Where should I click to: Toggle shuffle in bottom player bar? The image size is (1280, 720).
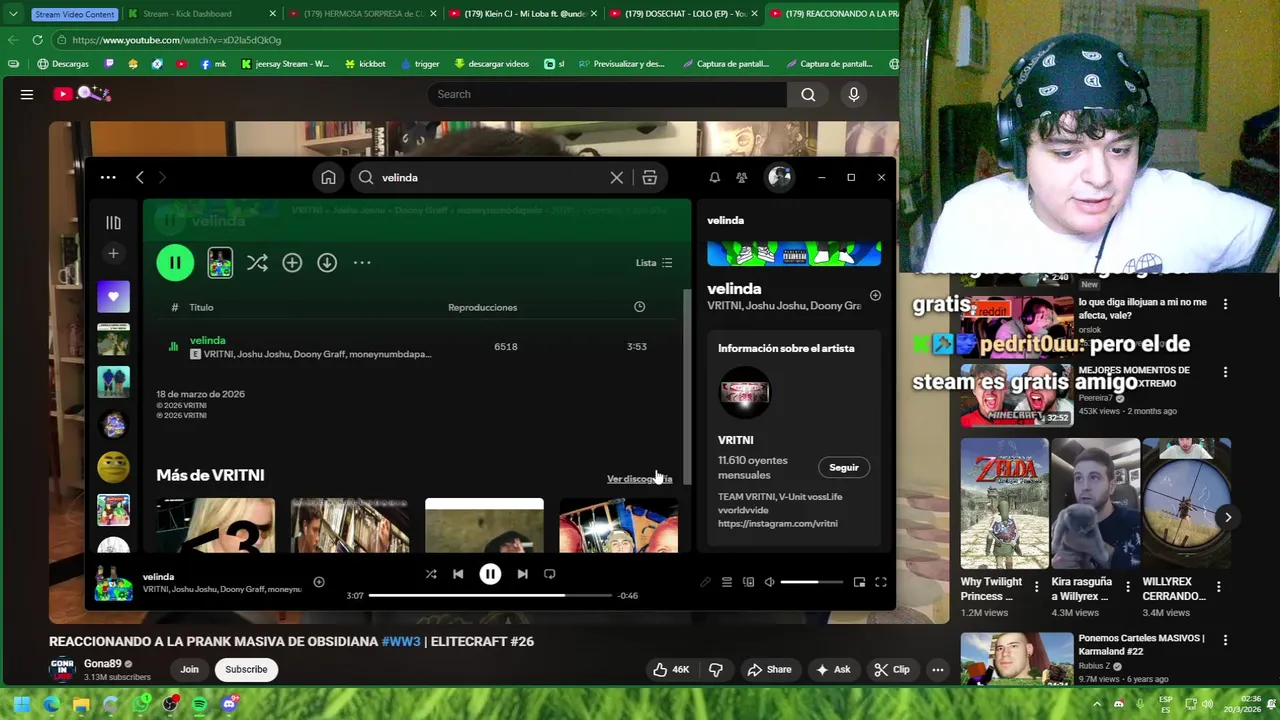point(431,574)
